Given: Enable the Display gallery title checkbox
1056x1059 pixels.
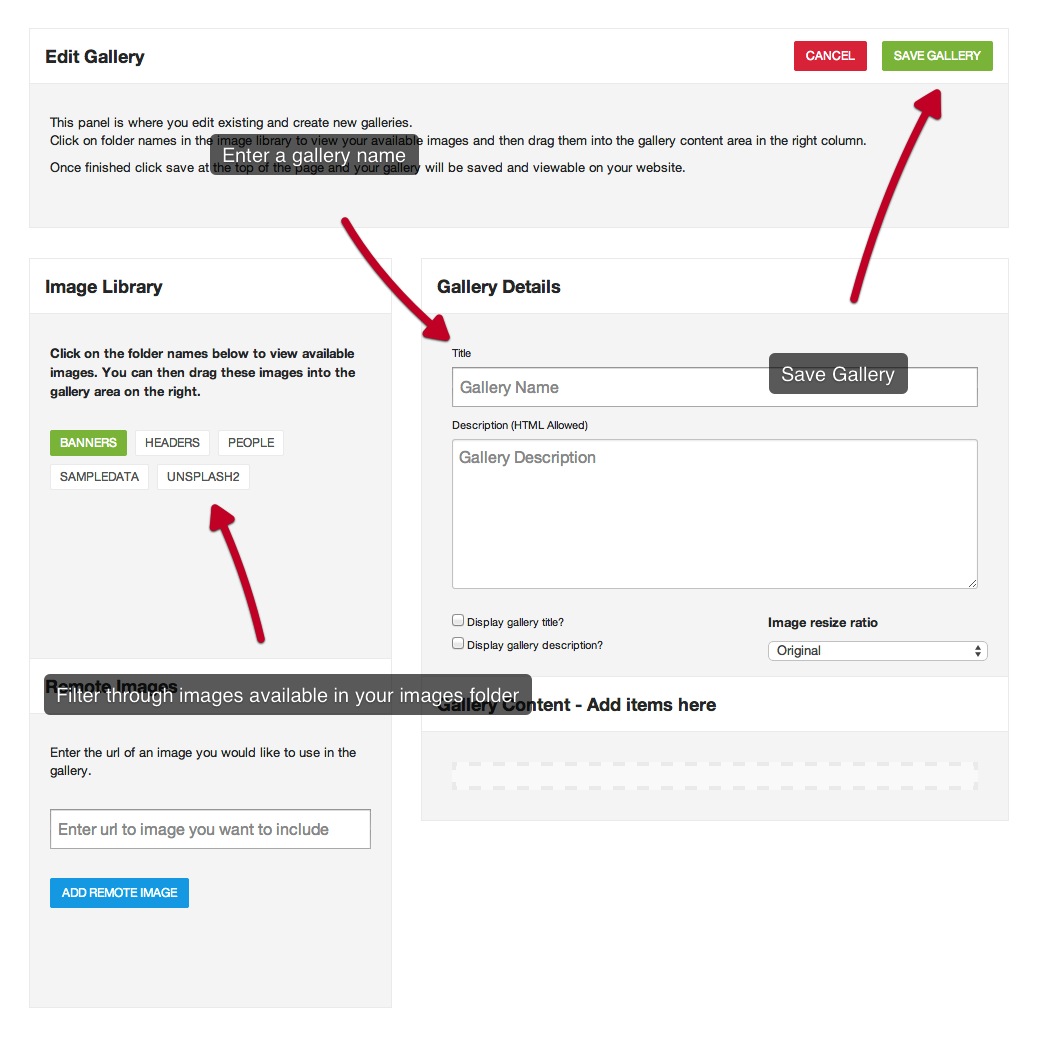Looking at the screenshot, I should click(458, 621).
